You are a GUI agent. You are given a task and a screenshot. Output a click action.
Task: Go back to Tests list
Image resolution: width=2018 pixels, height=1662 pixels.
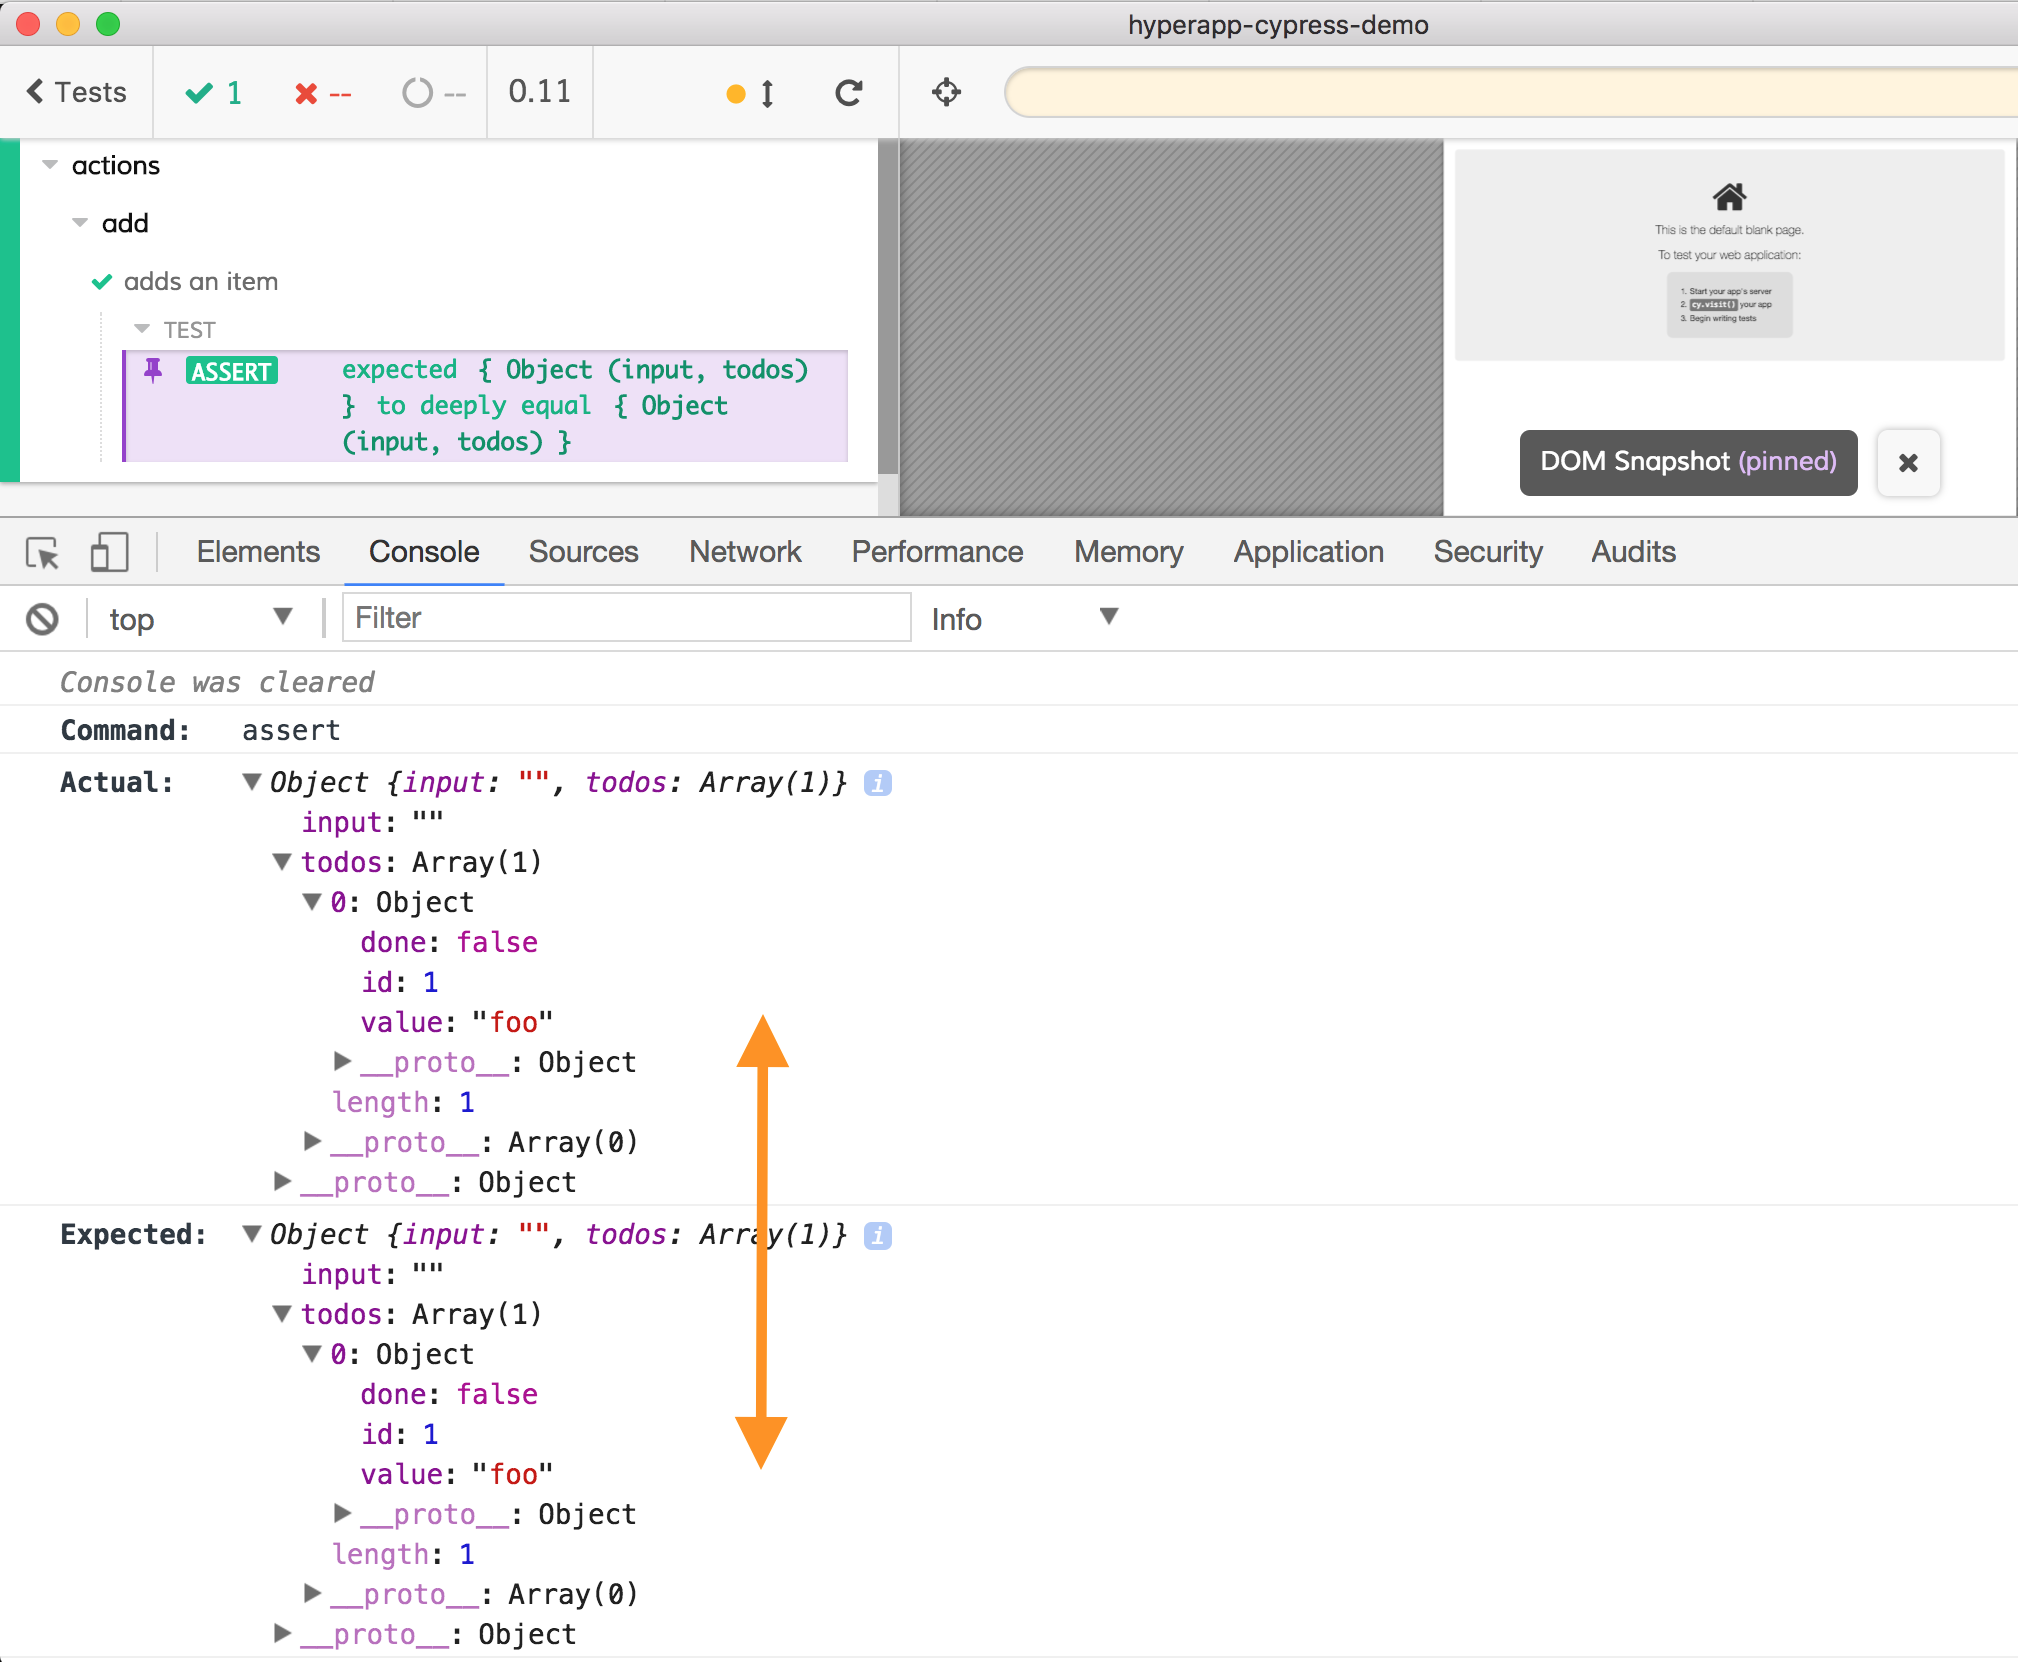(x=76, y=92)
